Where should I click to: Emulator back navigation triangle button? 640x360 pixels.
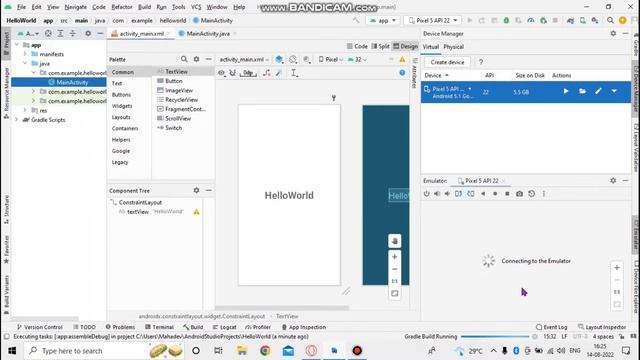483,194
